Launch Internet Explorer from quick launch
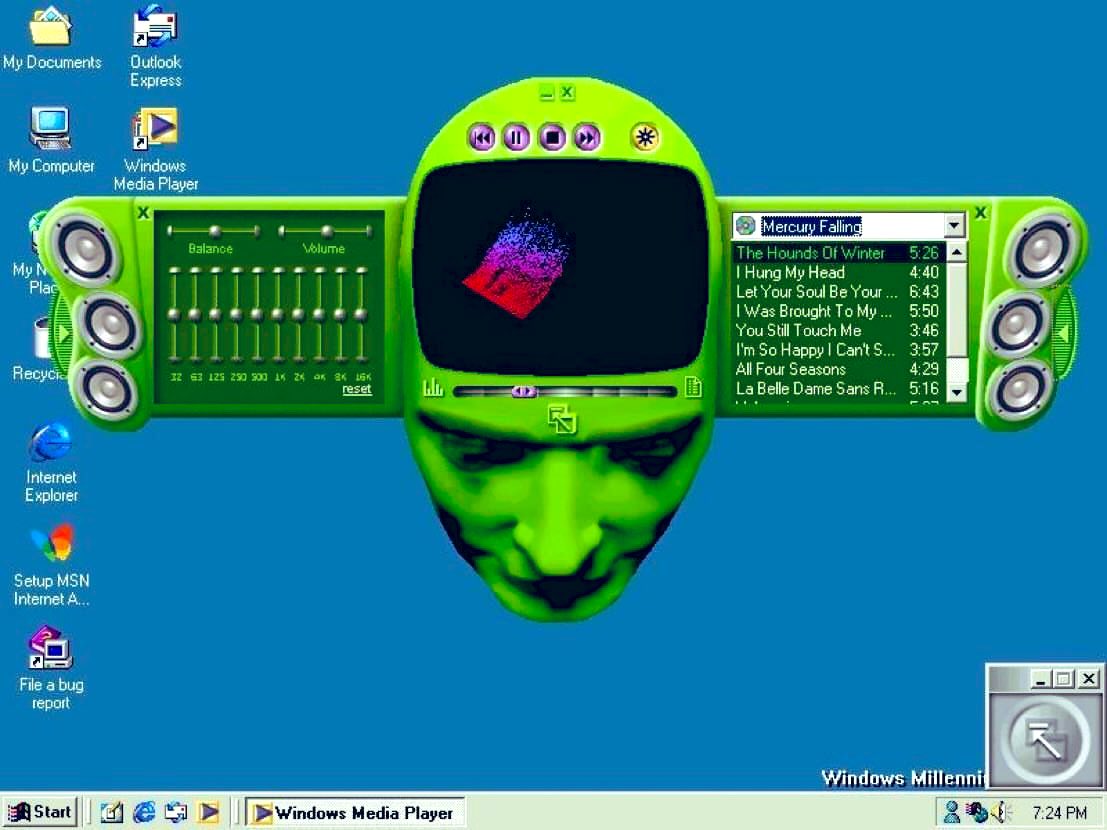 tap(144, 813)
